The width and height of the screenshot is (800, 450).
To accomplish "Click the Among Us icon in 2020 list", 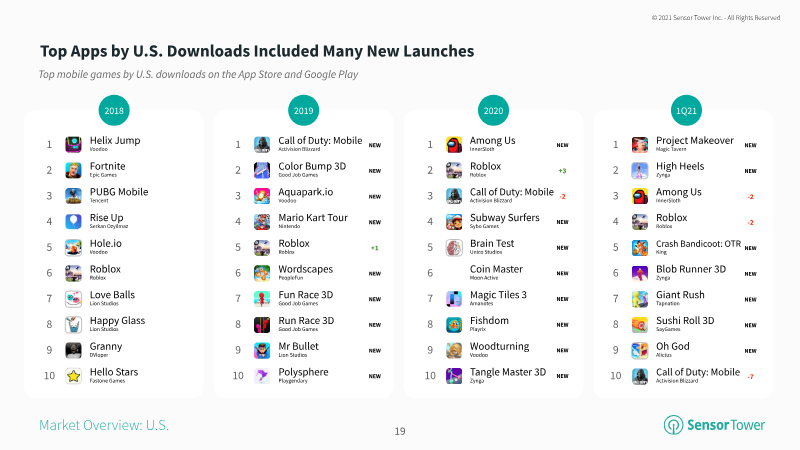I will [x=454, y=144].
